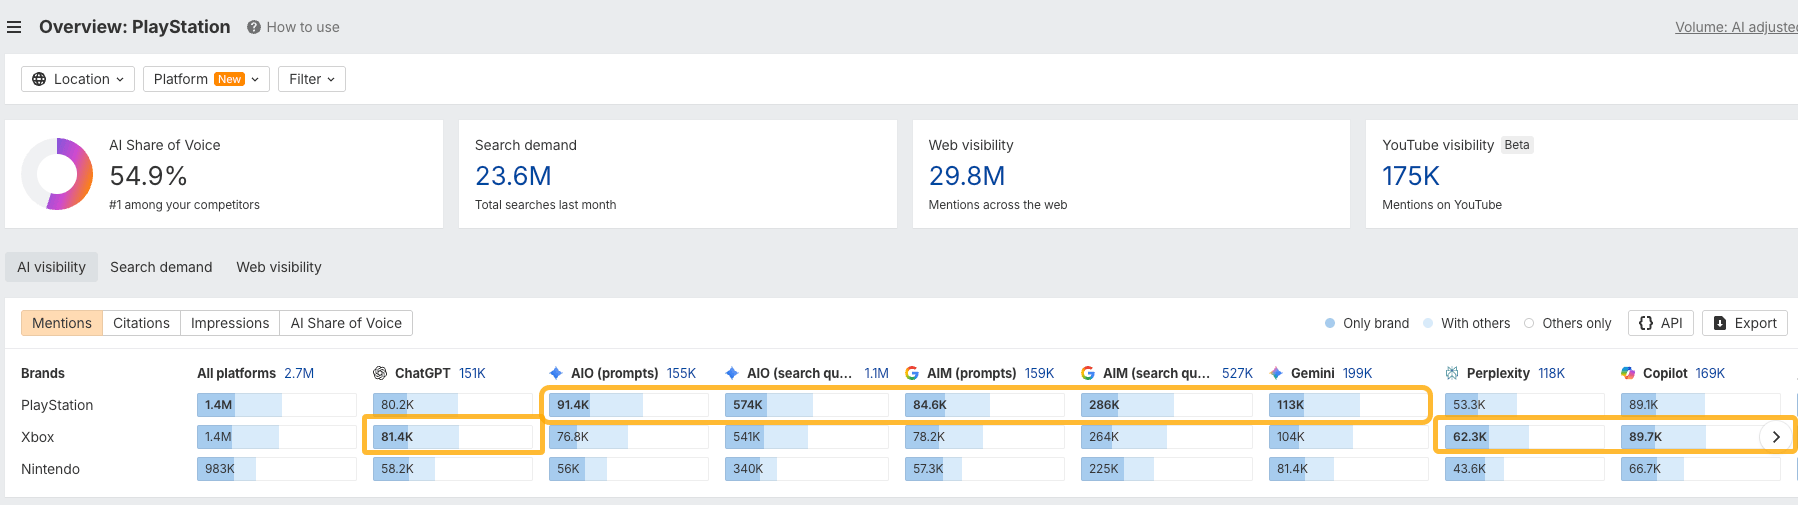Click the How to use help icon
Viewport: 1798px width, 505px height.
(x=254, y=27)
